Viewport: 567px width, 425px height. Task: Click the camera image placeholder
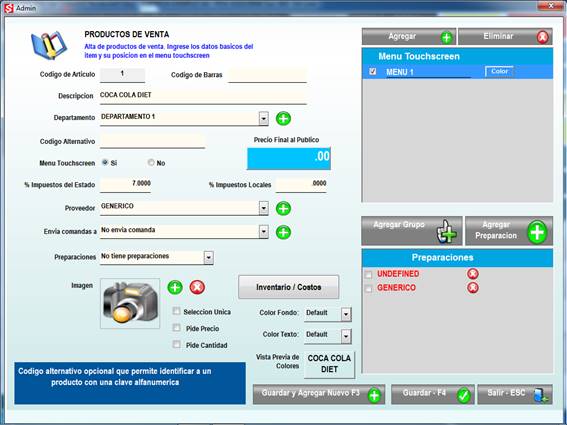click(130, 303)
